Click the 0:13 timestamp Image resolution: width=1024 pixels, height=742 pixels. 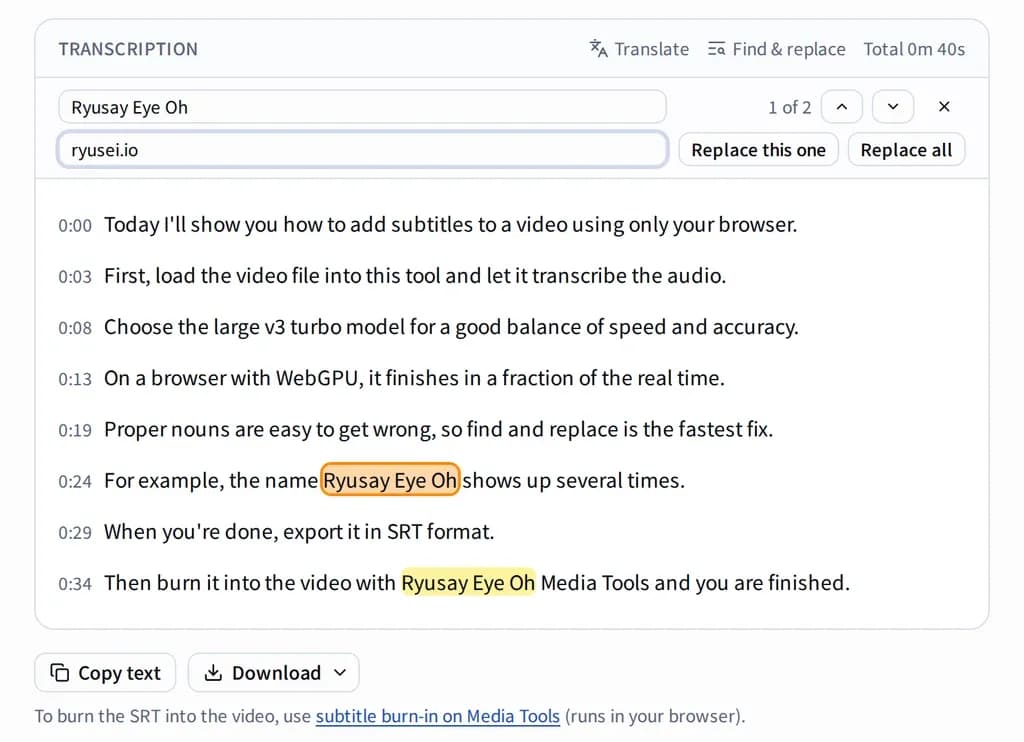tap(75, 378)
